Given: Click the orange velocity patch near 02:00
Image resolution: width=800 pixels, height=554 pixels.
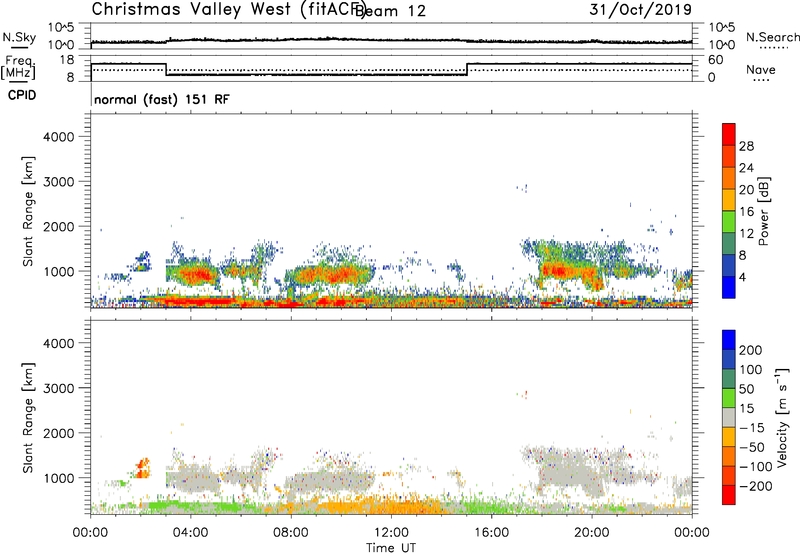Looking at the screenshot, I should 143,468.
